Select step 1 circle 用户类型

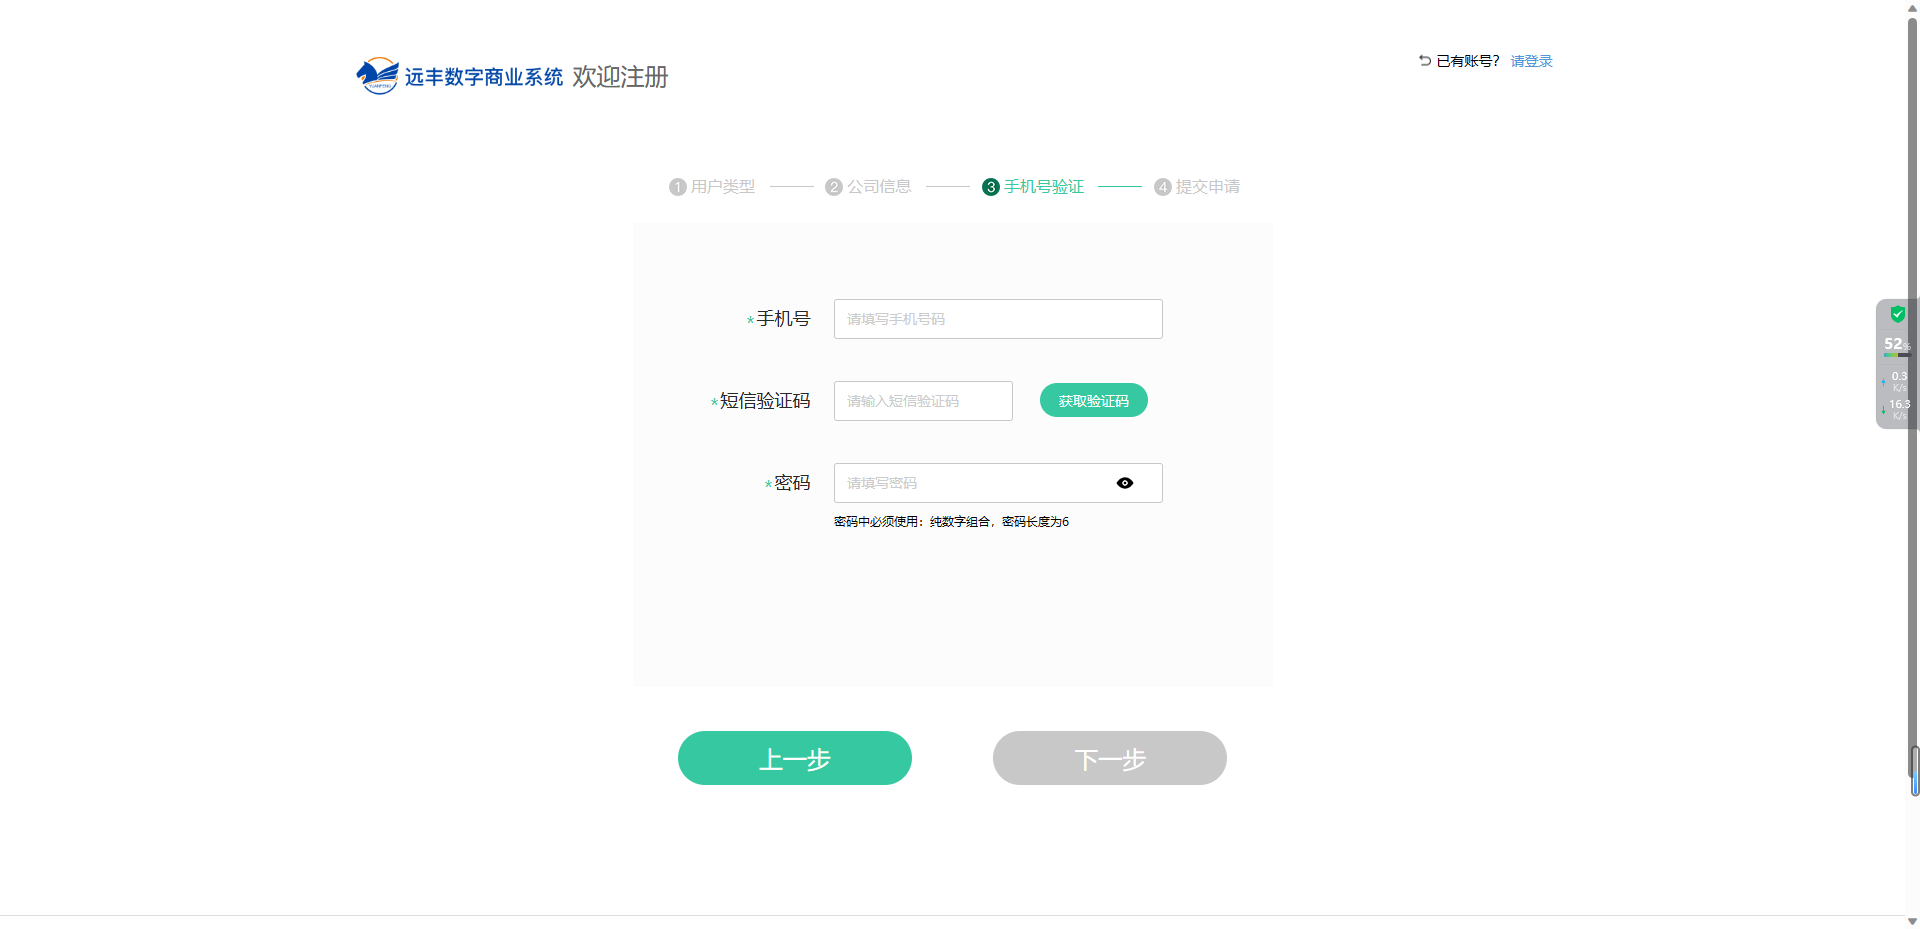click(x=678, y=187)
